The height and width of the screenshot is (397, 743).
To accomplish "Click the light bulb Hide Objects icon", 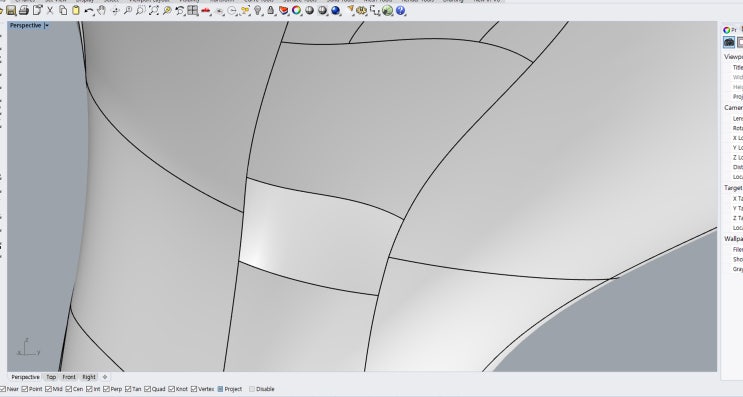I will coord(257,10).
